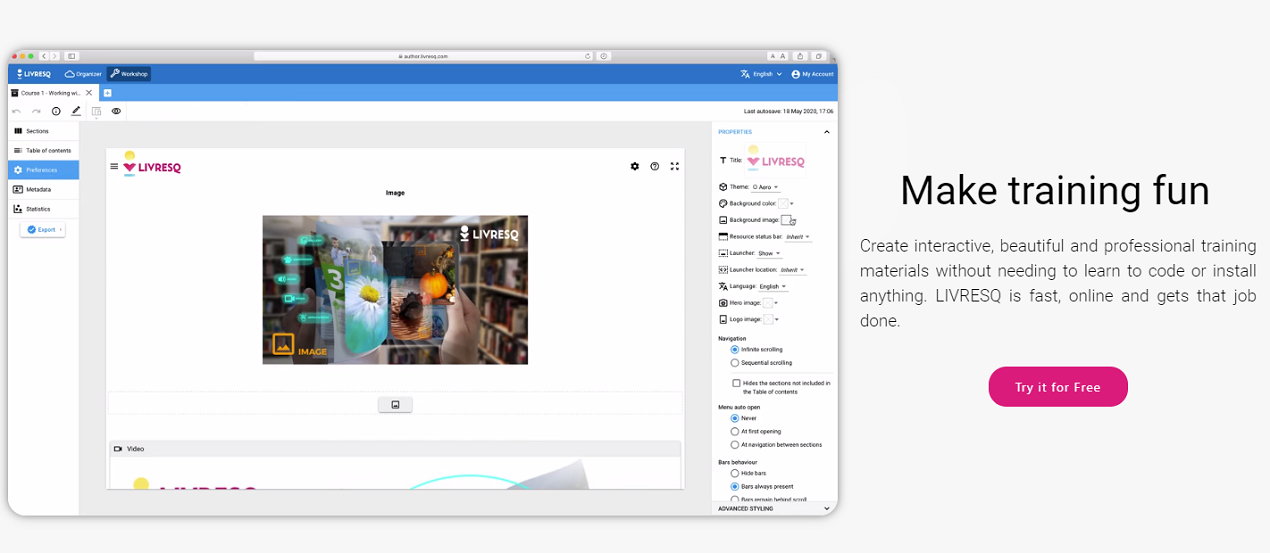Select Never for Menu auto open
Image resolution: width=1270 pixels, height=553 pixels.
point(735,419)
